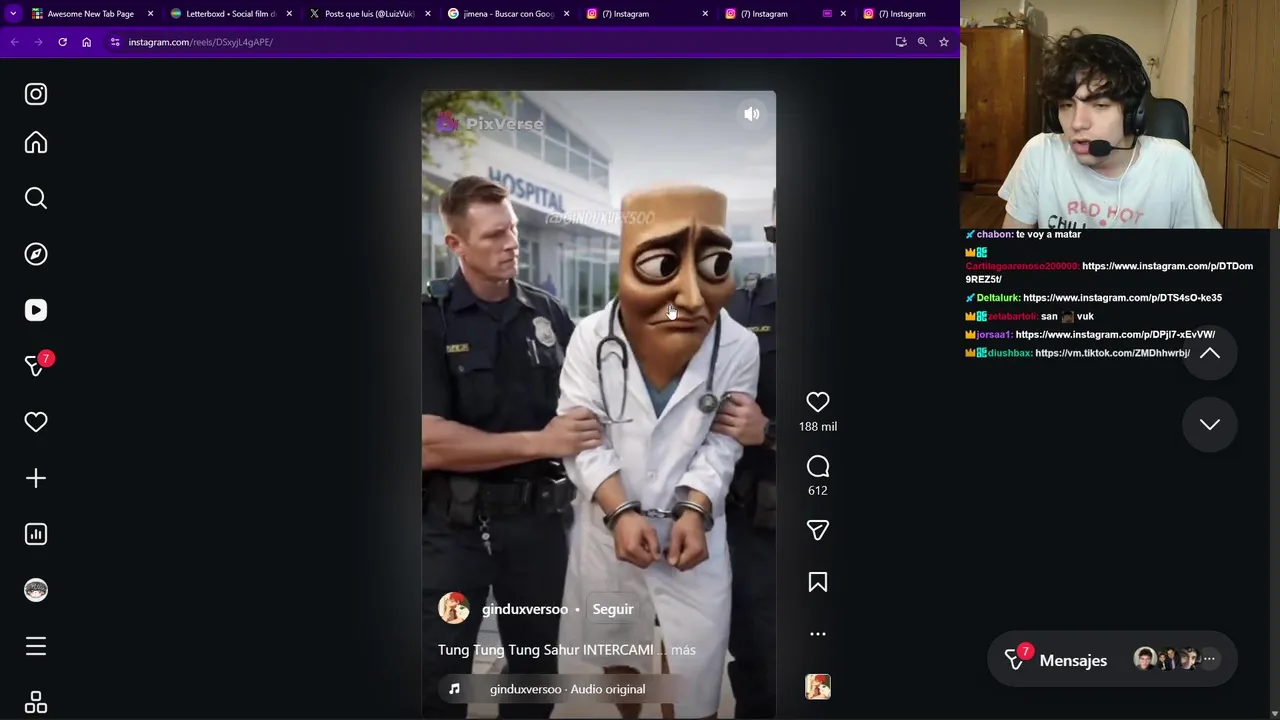
Task: Open the audio thumbnail below the reel actions
Action: coord(818,687)
